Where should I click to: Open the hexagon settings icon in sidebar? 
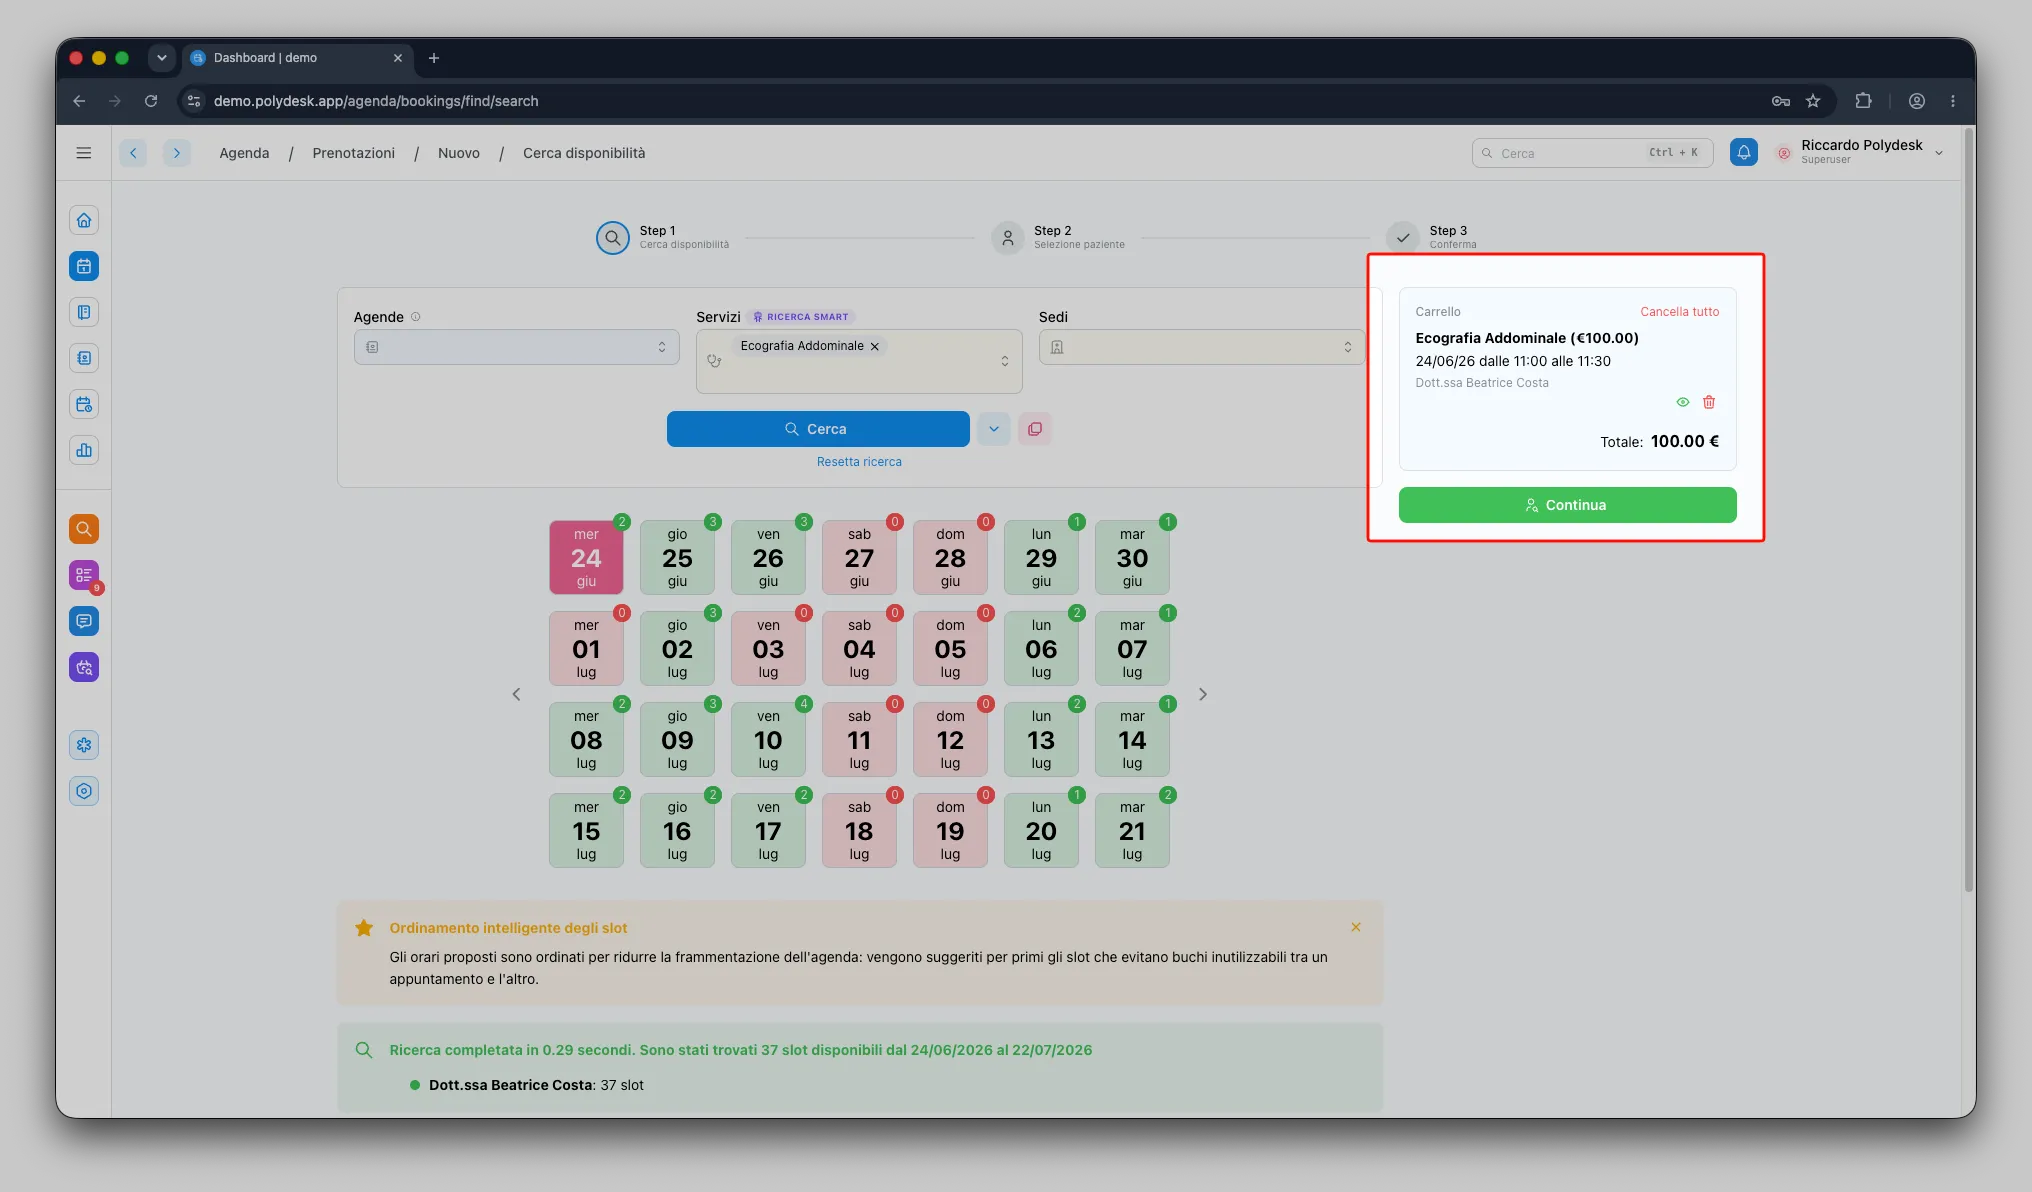click(x=84, y=791)
